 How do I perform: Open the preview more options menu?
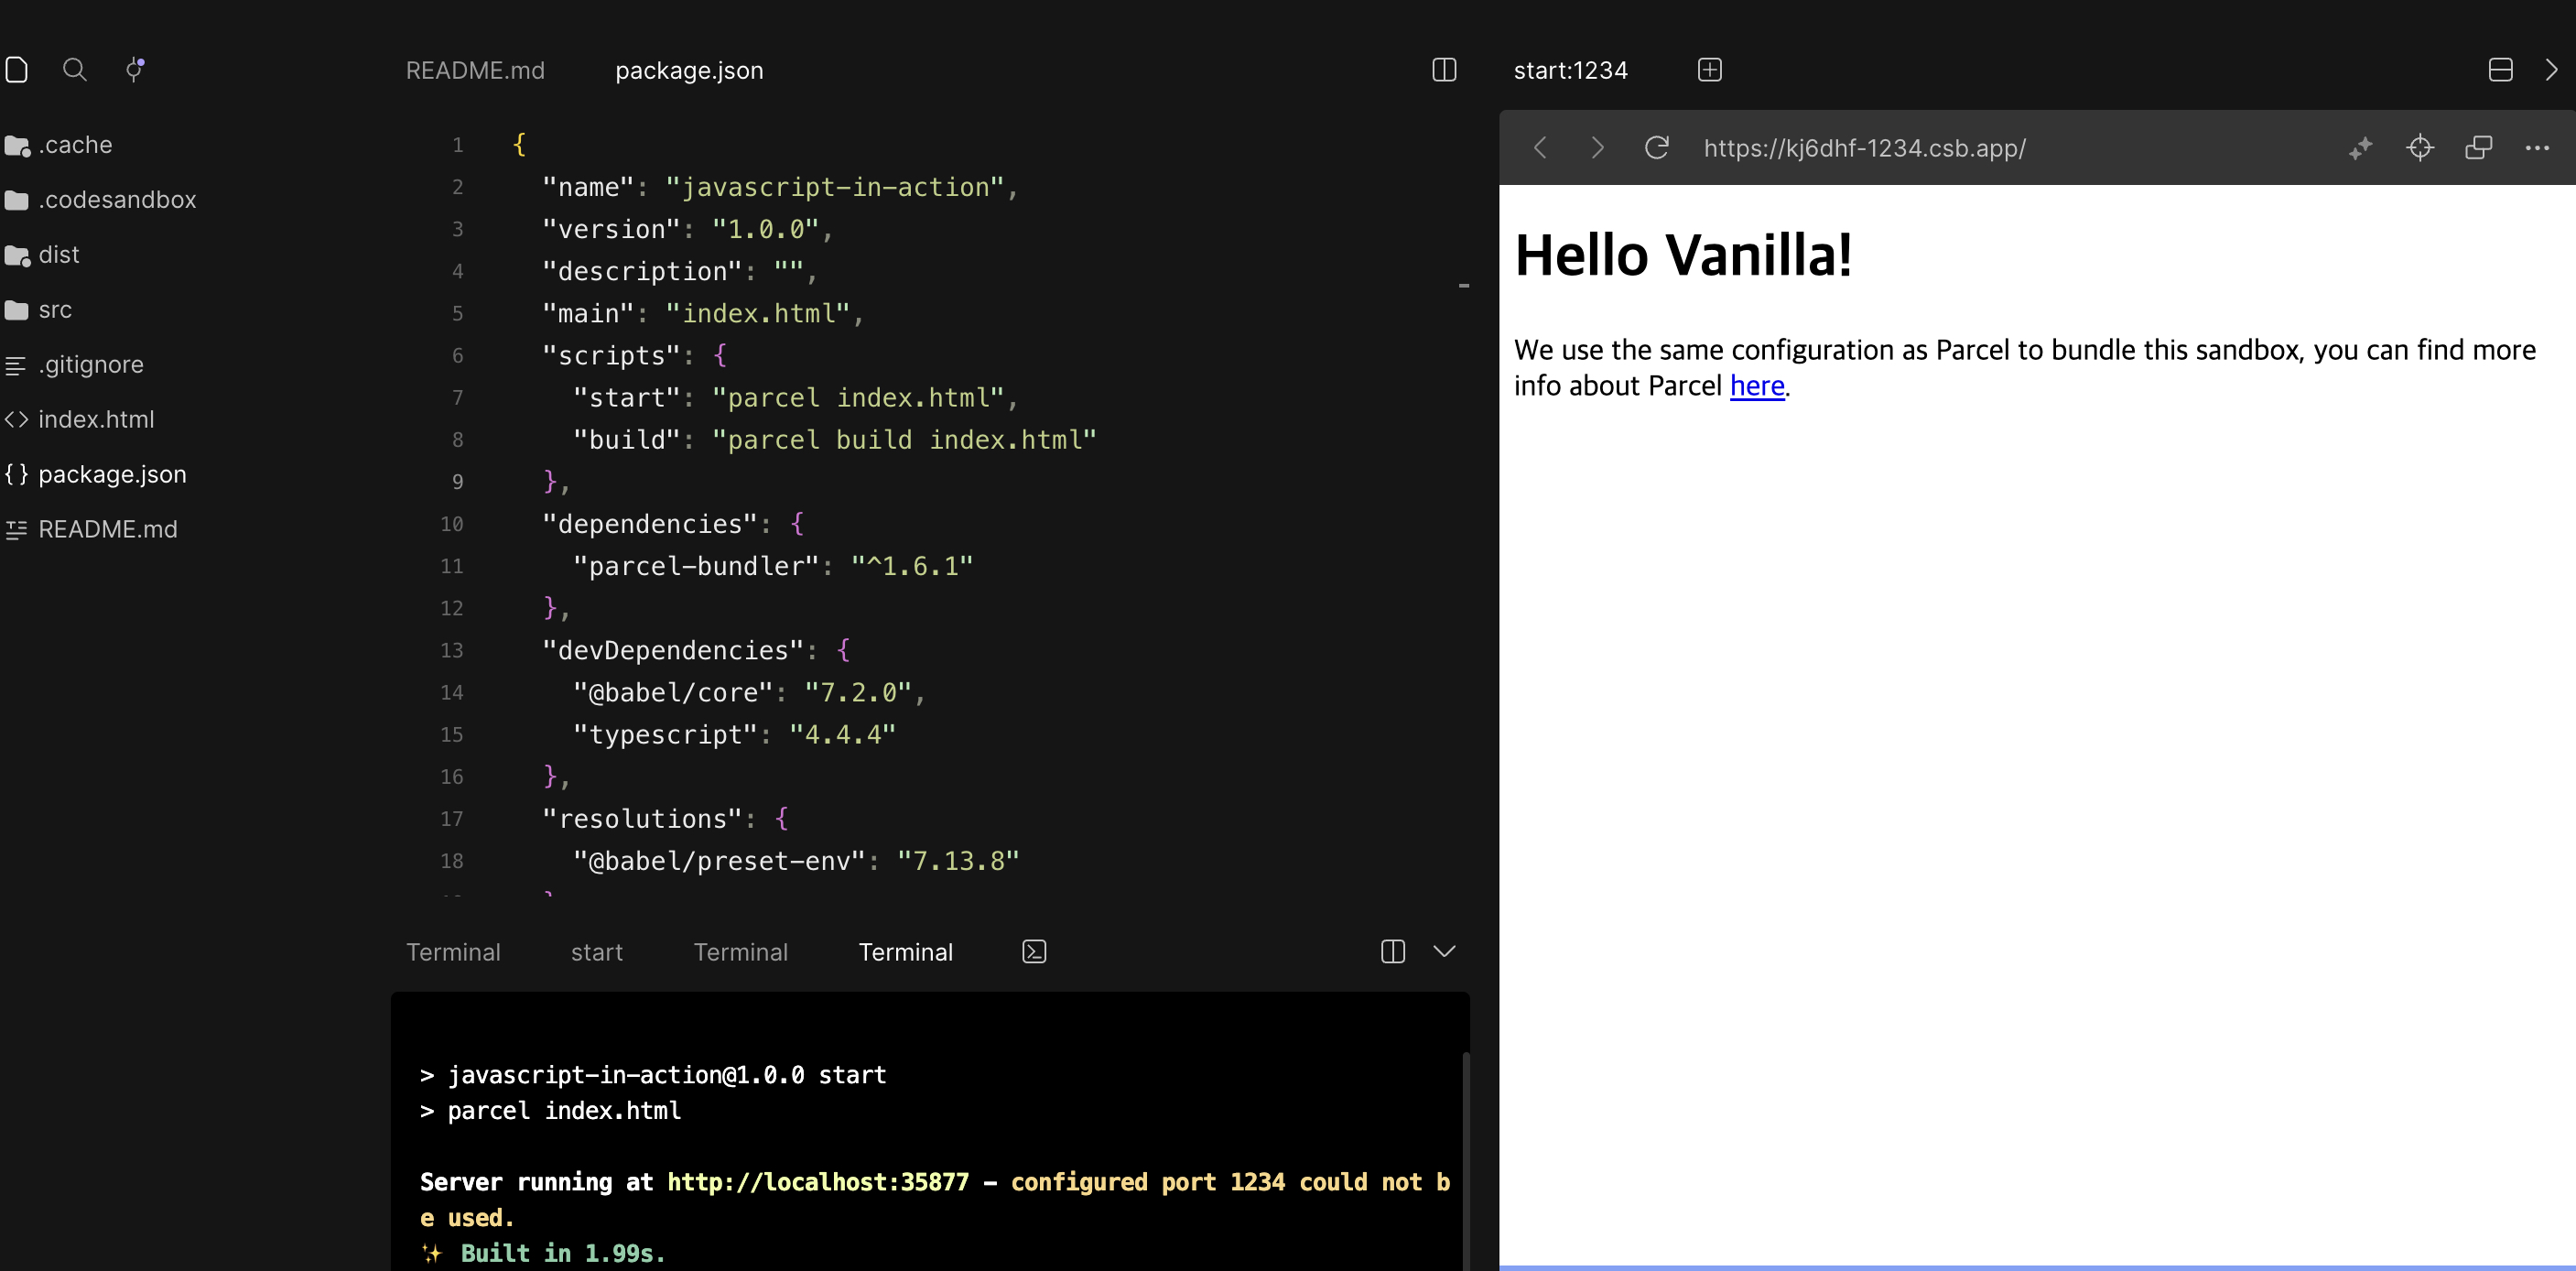click(x=2537, y=148)
